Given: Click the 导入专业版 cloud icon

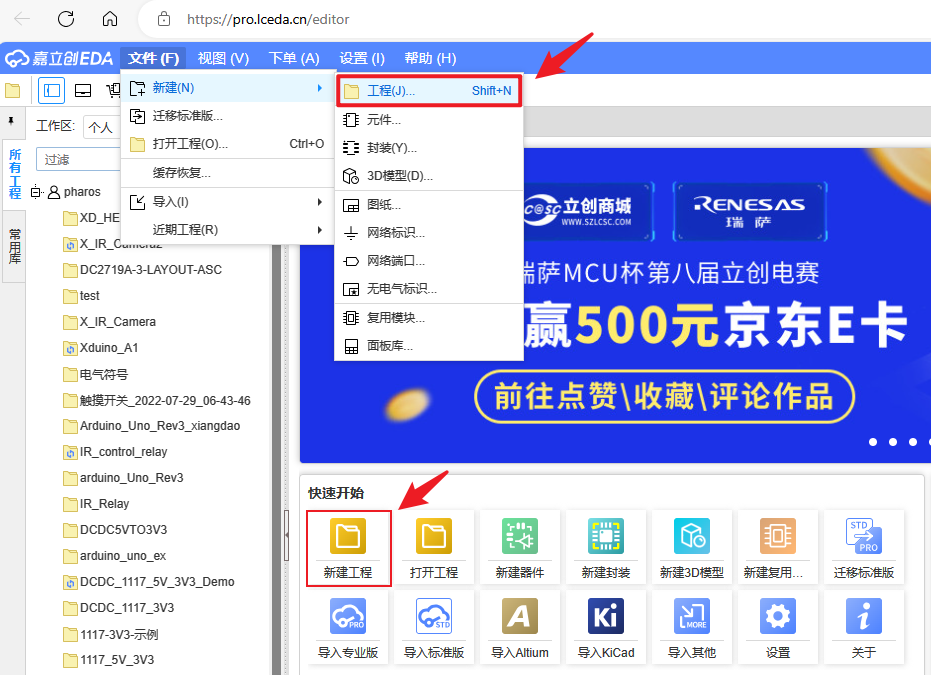Looking at the screenshot, I should tap(348, 616).
